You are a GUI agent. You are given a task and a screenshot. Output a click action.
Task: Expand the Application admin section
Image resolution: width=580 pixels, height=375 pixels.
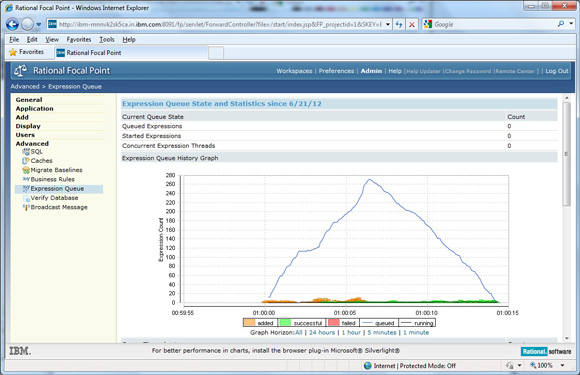(34, 109)
